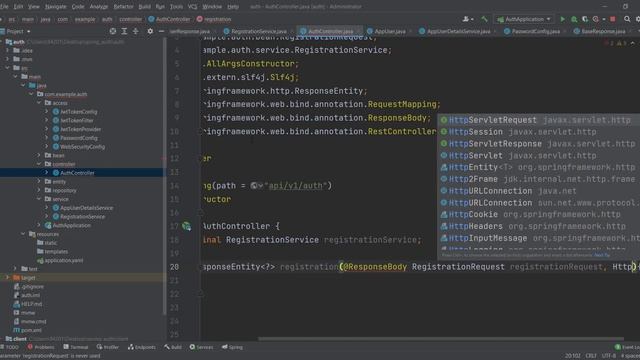
Task: Run AuthApplication with the green play icon
Action: pyautogui.click(x=562, y=19)
